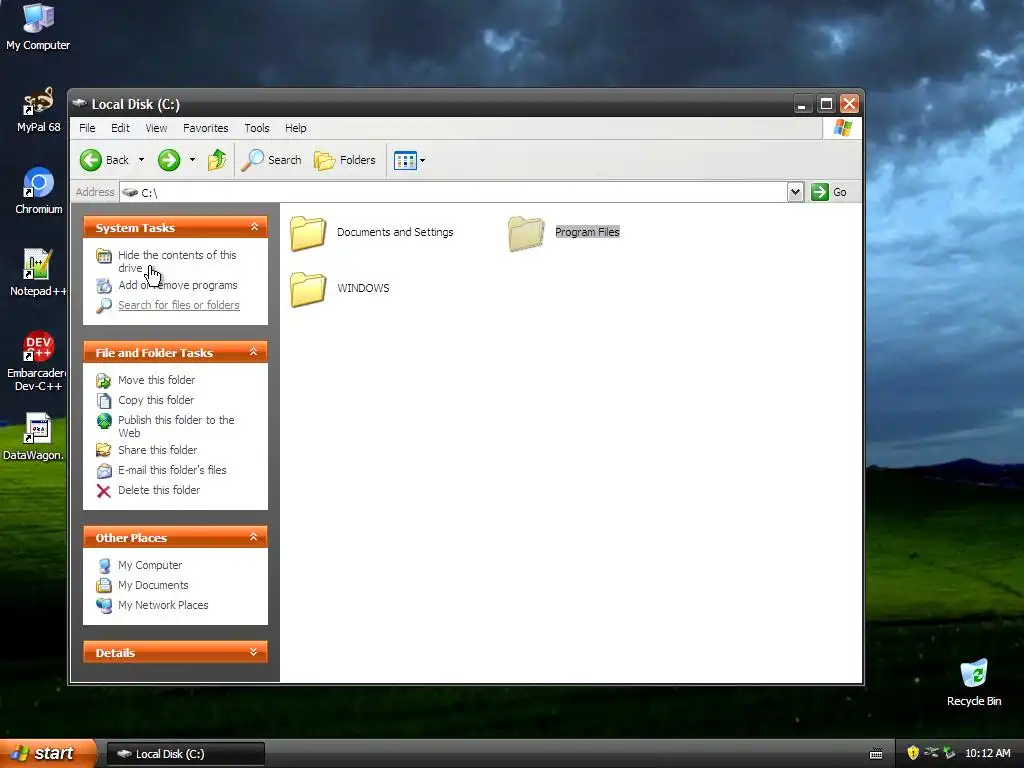1024x768 pixels.
Task: Select the My Computer desktop icon
Action: 38,27
